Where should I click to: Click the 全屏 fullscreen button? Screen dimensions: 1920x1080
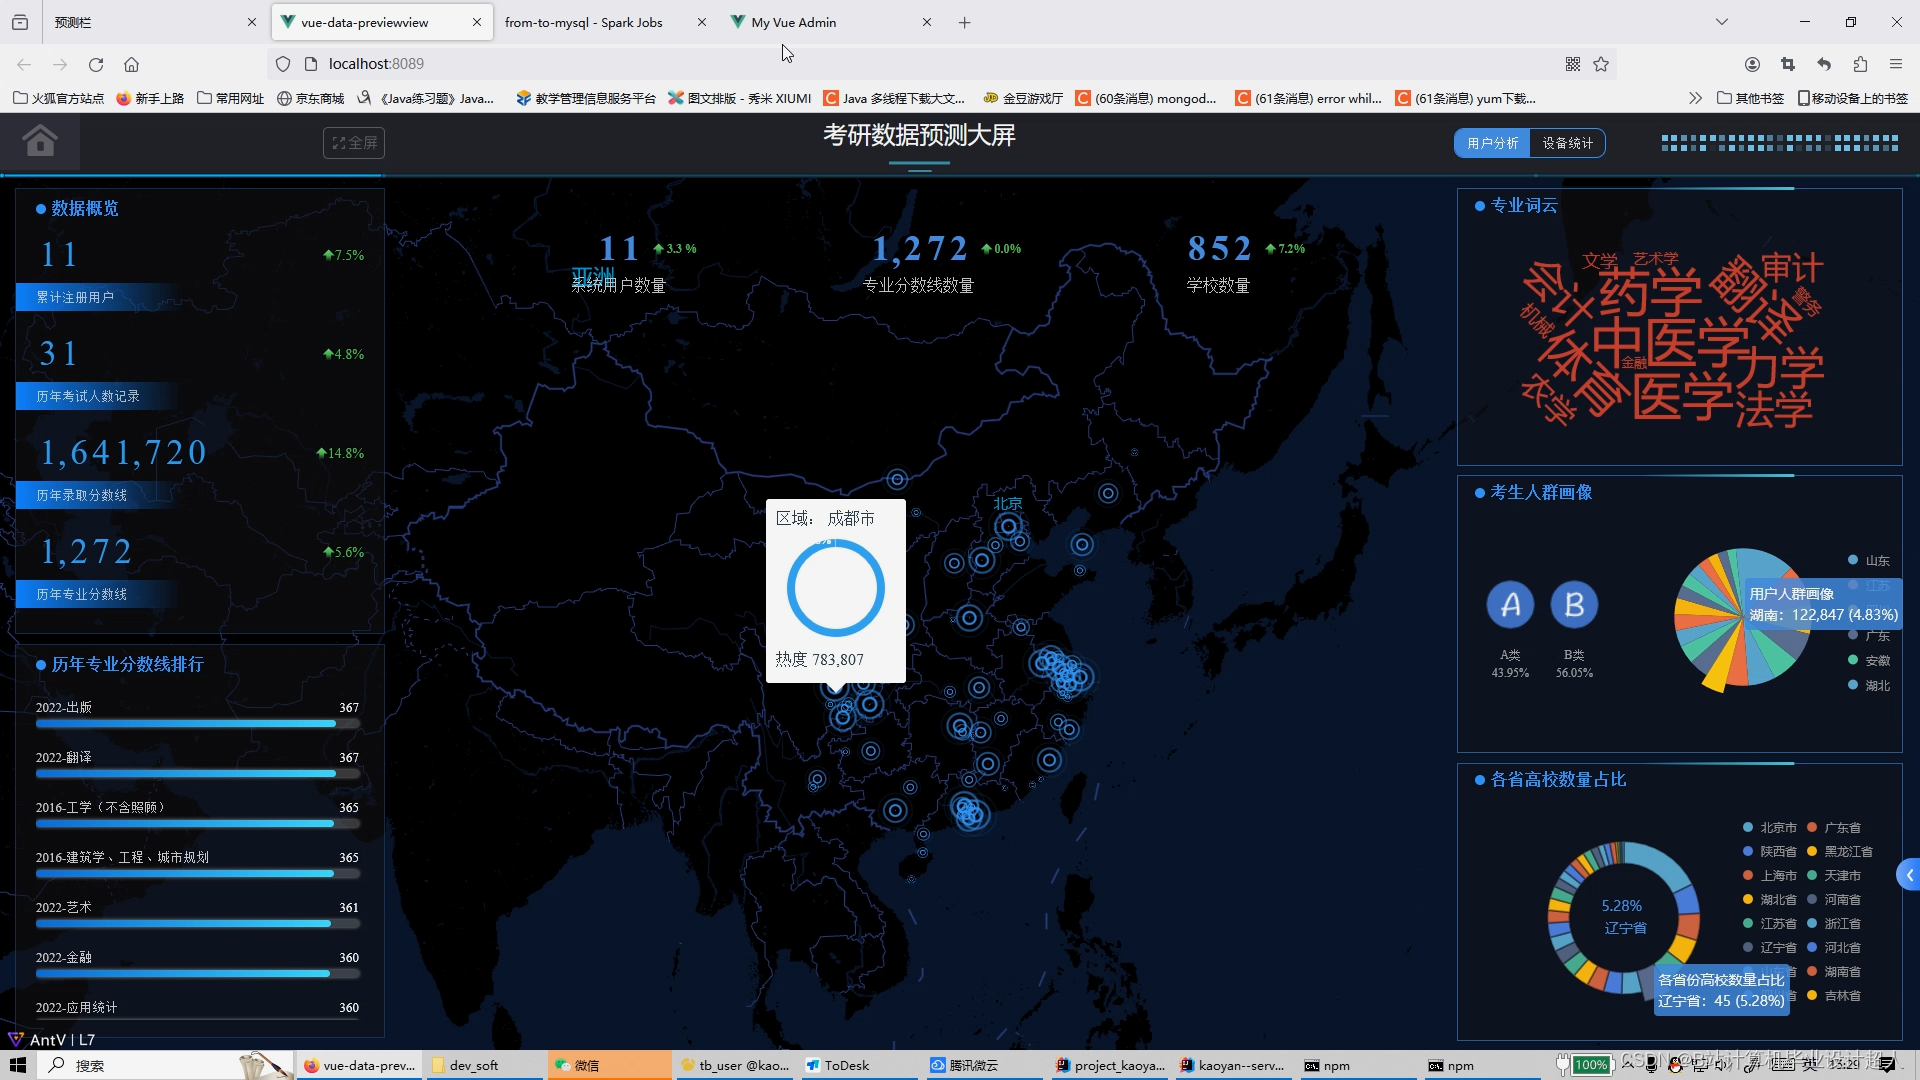click(354, 143)
